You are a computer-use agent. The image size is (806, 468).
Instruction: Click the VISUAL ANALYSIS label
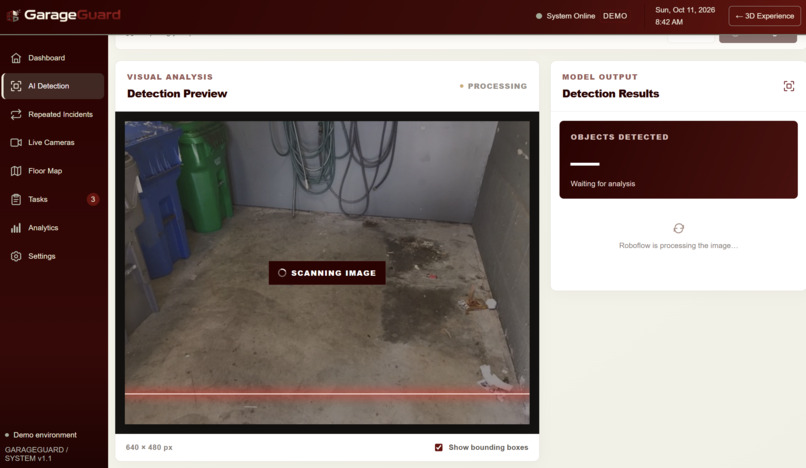coord(170,77)
